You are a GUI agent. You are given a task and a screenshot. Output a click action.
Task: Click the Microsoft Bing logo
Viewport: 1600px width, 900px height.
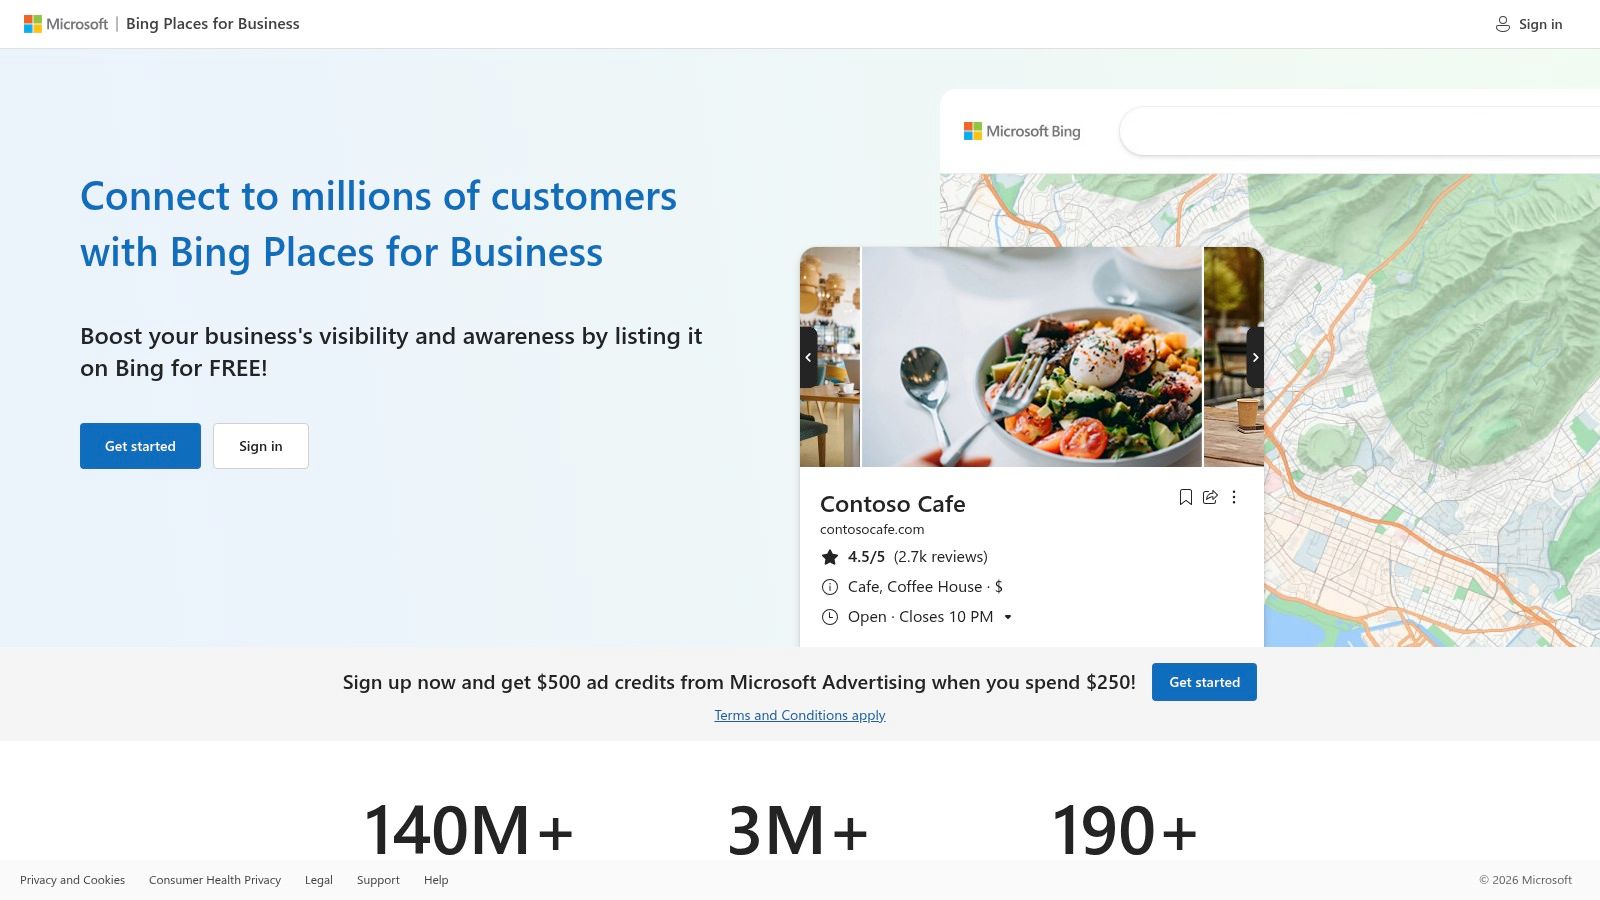[x=1022, y=131]
